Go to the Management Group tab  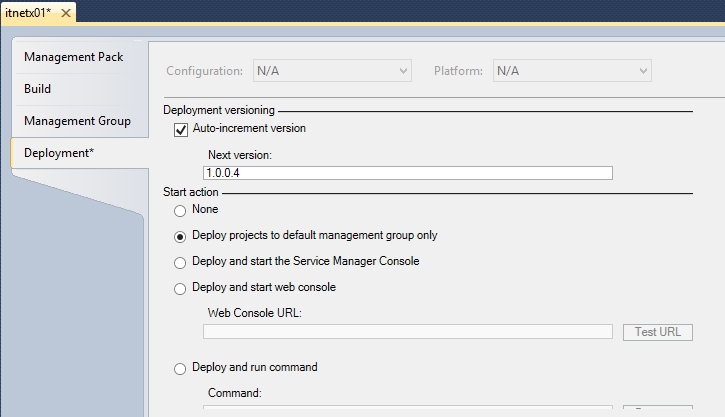tap(77, 121)
